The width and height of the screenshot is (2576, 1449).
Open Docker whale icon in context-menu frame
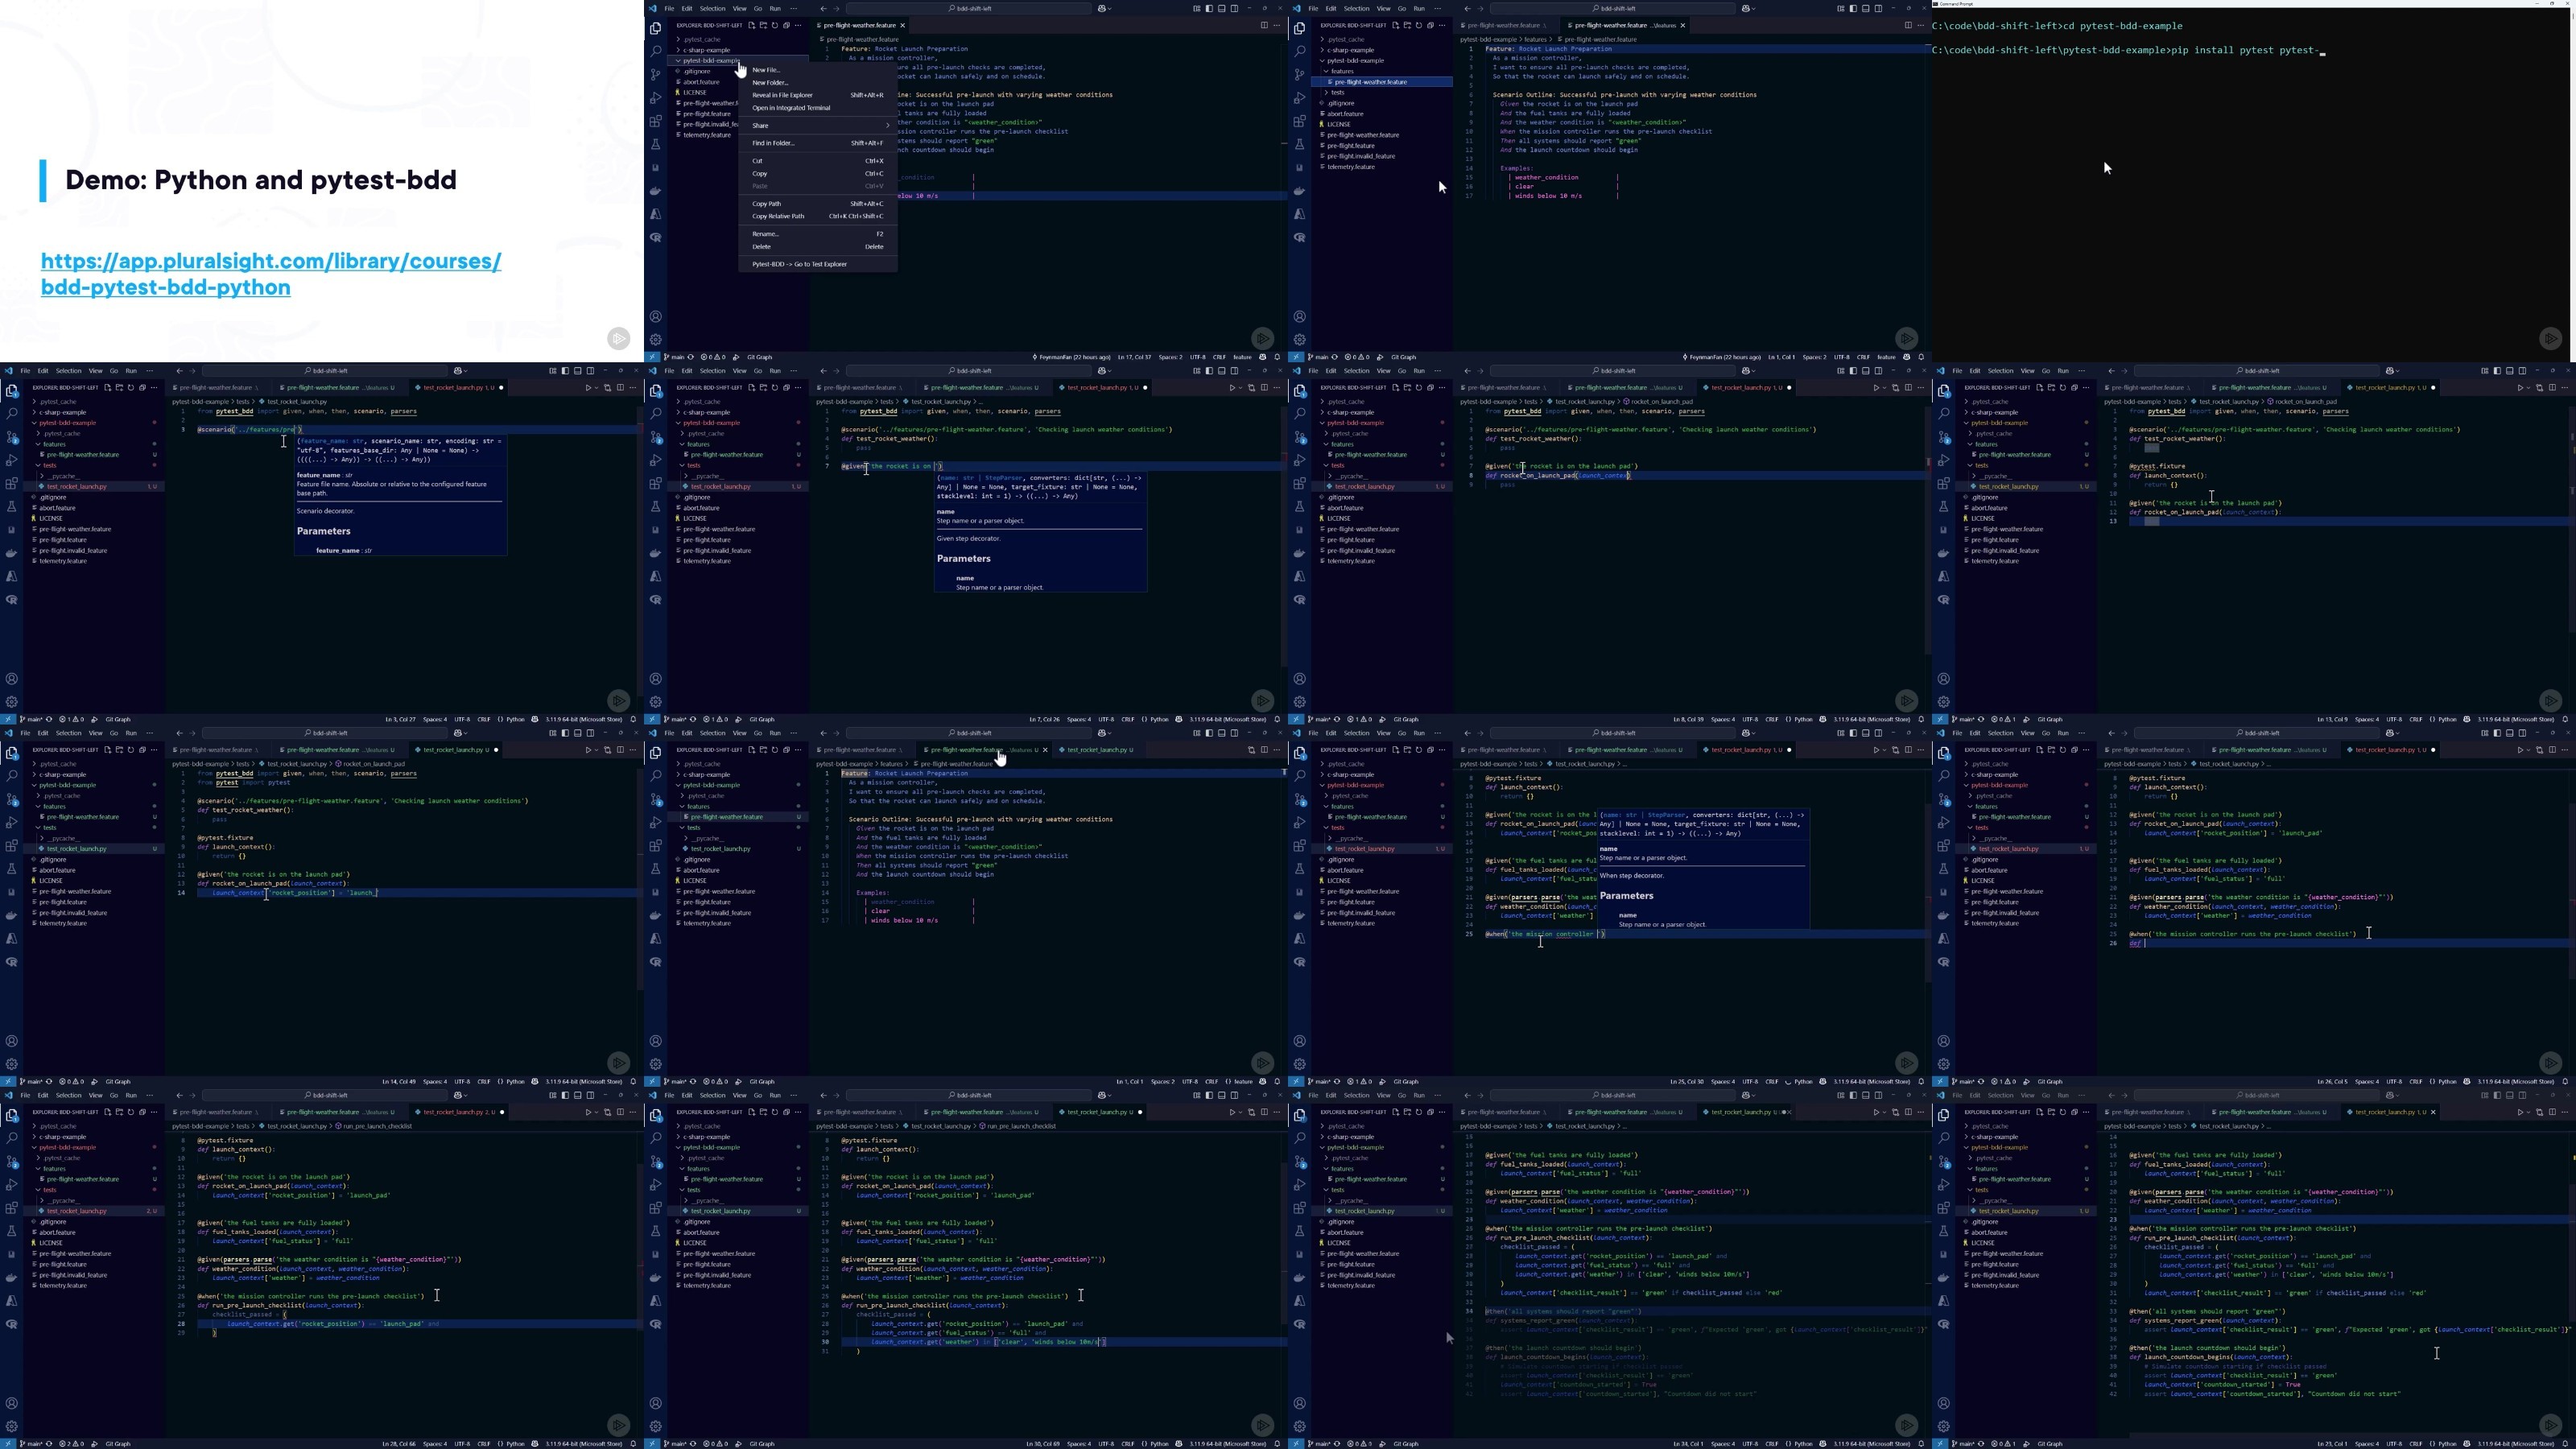(656, 191)
